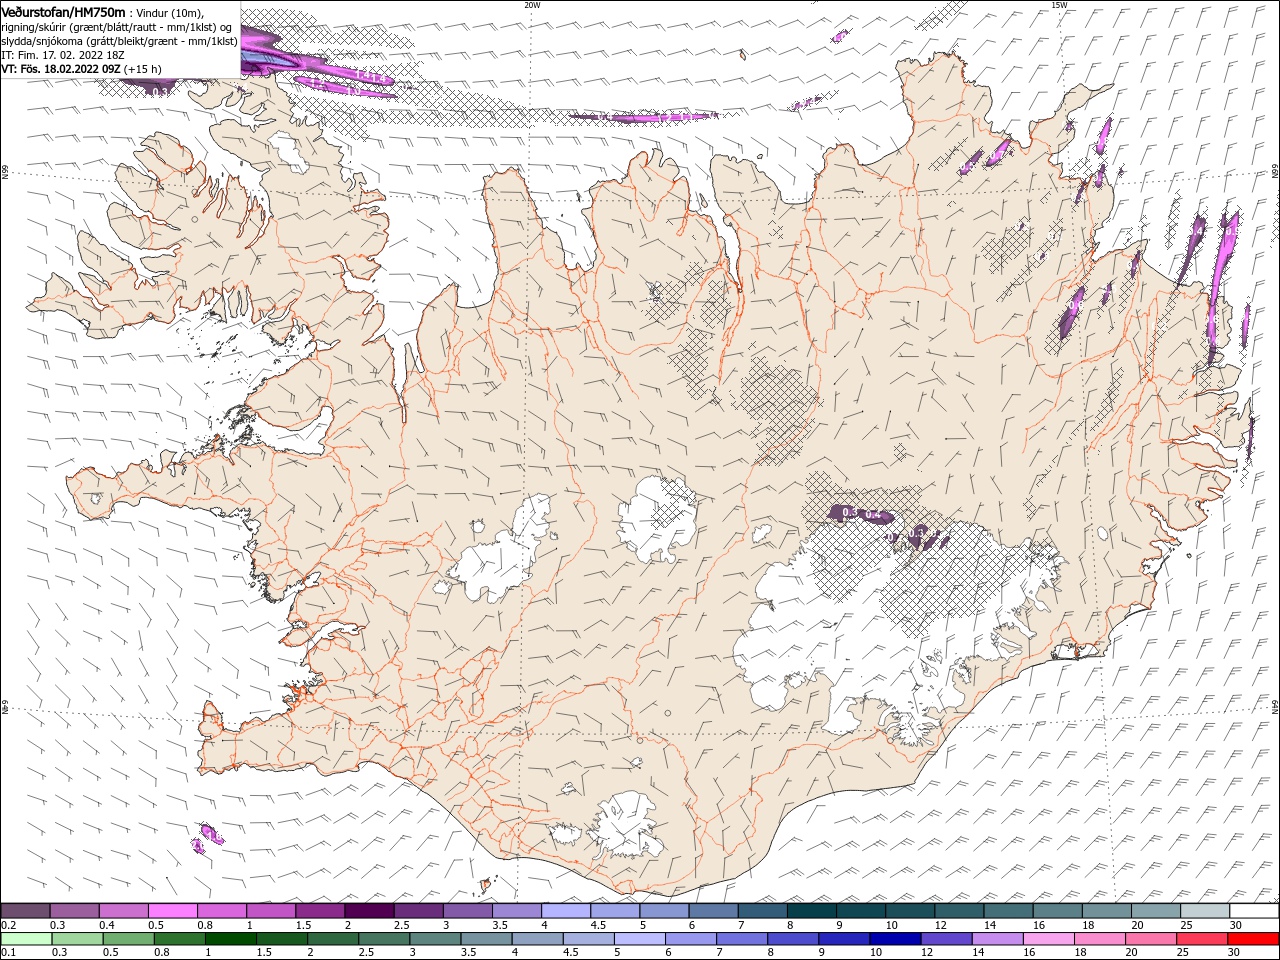
Task: Click the 'VT: Fös. 18.02.2022 09Z' valid time text
Action: pos(61,69)
